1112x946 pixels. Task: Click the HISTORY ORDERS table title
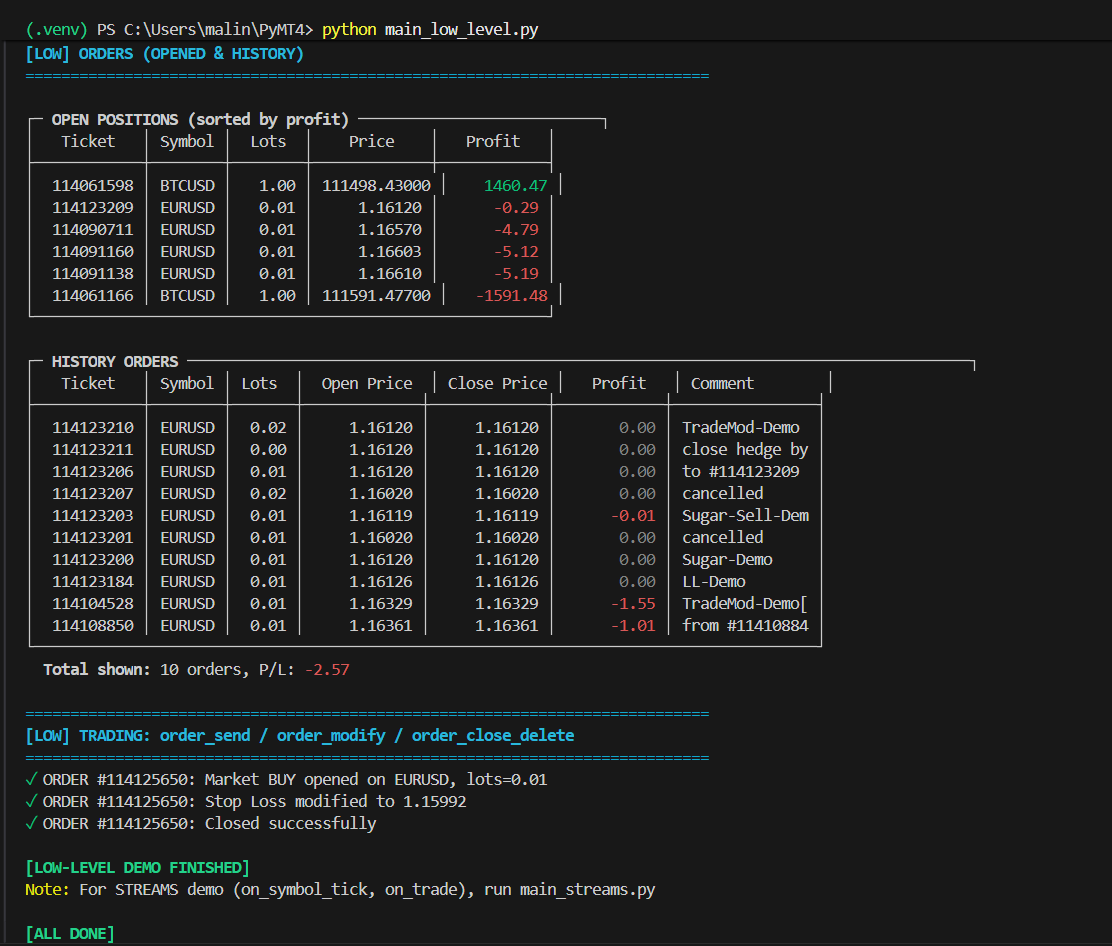[x=115, y=362]
